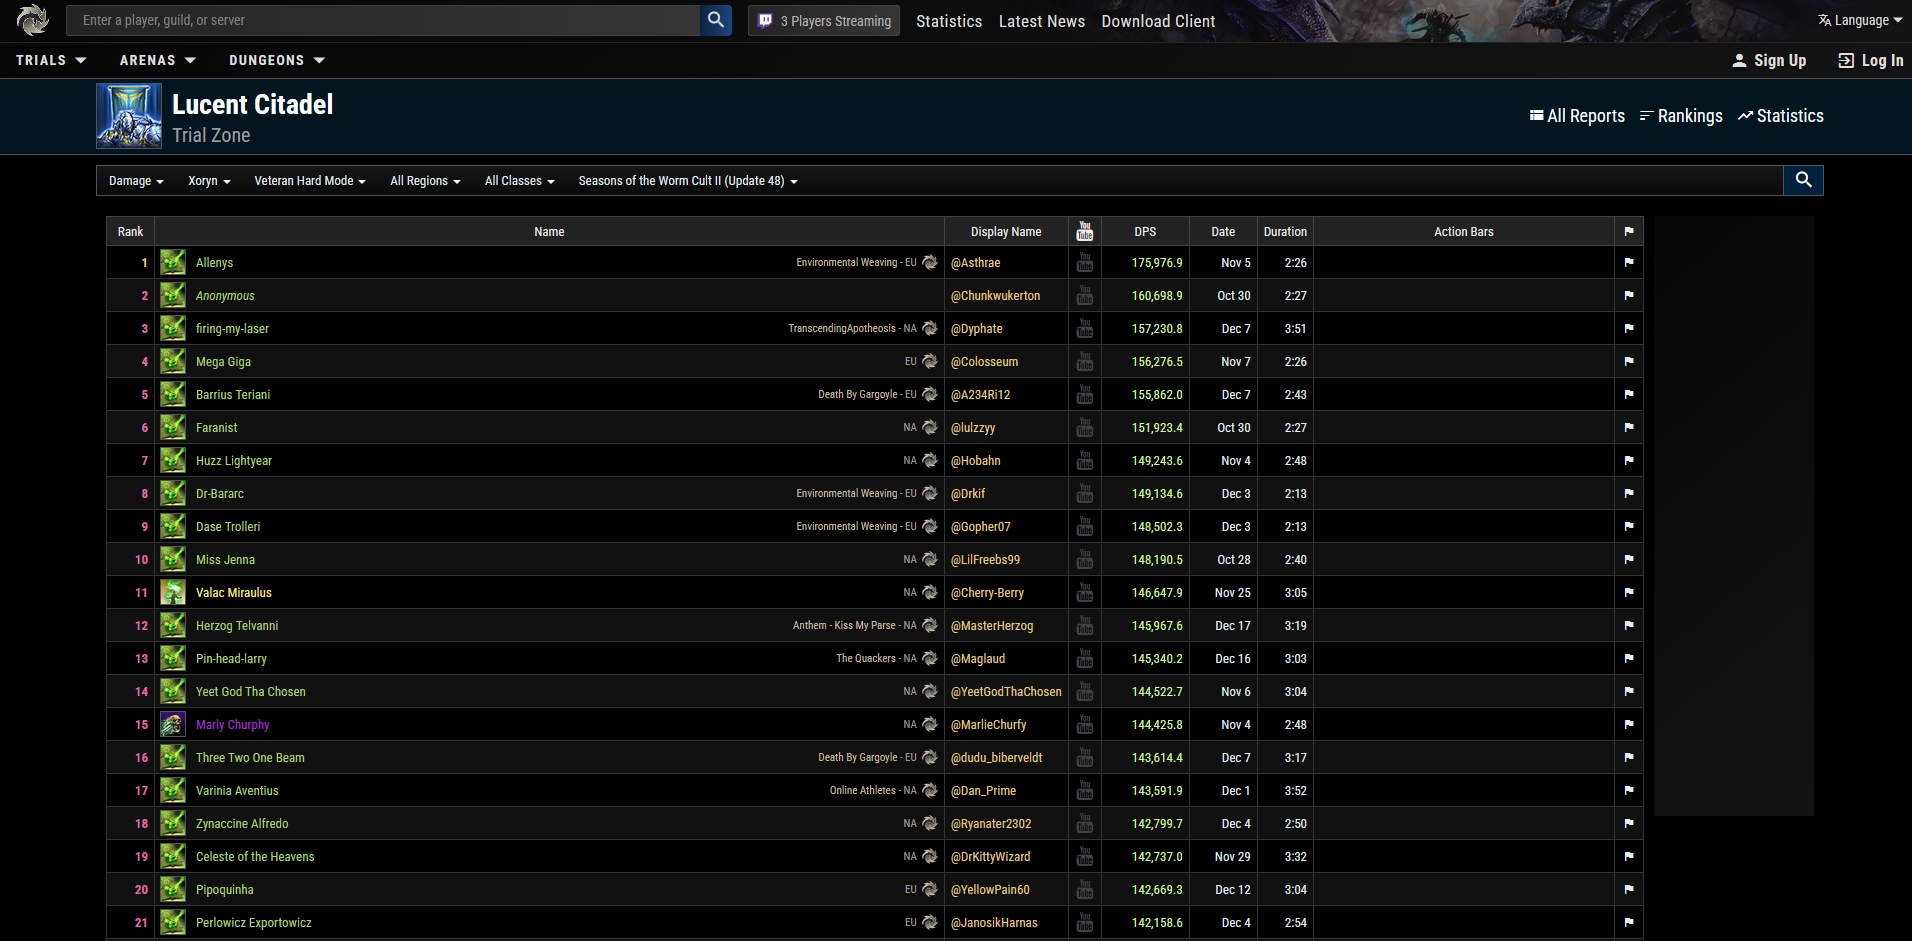Open the player link Barrius Teriani
This screenshot has width=1912, height=941.
pyautogui.click(x=233, y=395)
